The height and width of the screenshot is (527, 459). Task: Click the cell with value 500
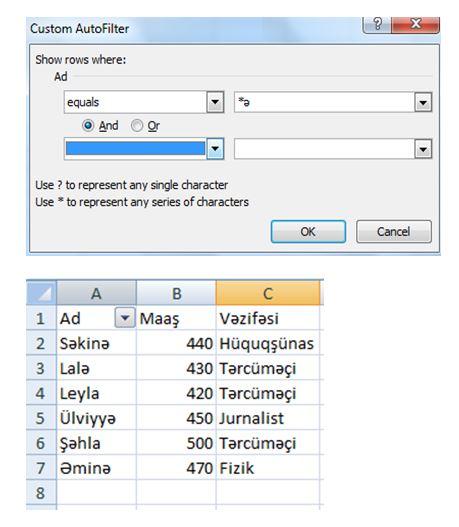[x=176, y=443]
